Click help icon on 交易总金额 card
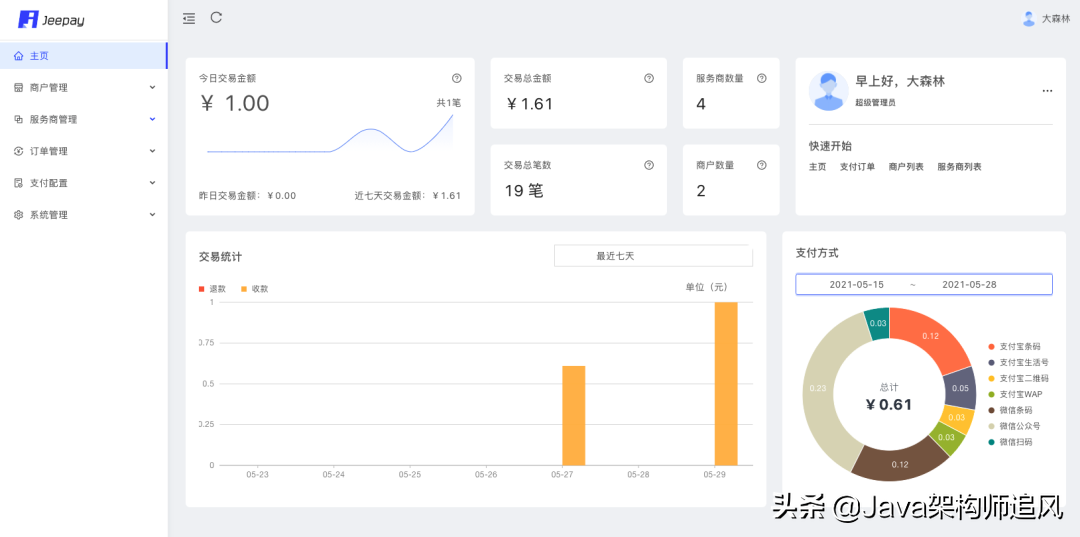 pos(649,78)
